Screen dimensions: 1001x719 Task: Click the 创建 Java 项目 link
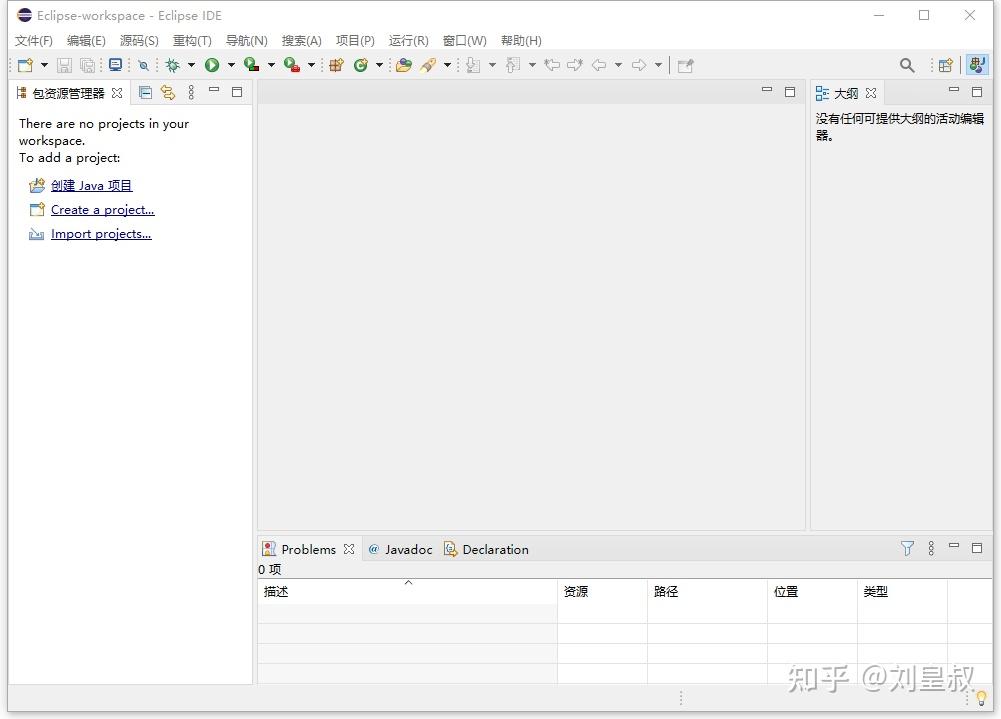tap(91, 186)
